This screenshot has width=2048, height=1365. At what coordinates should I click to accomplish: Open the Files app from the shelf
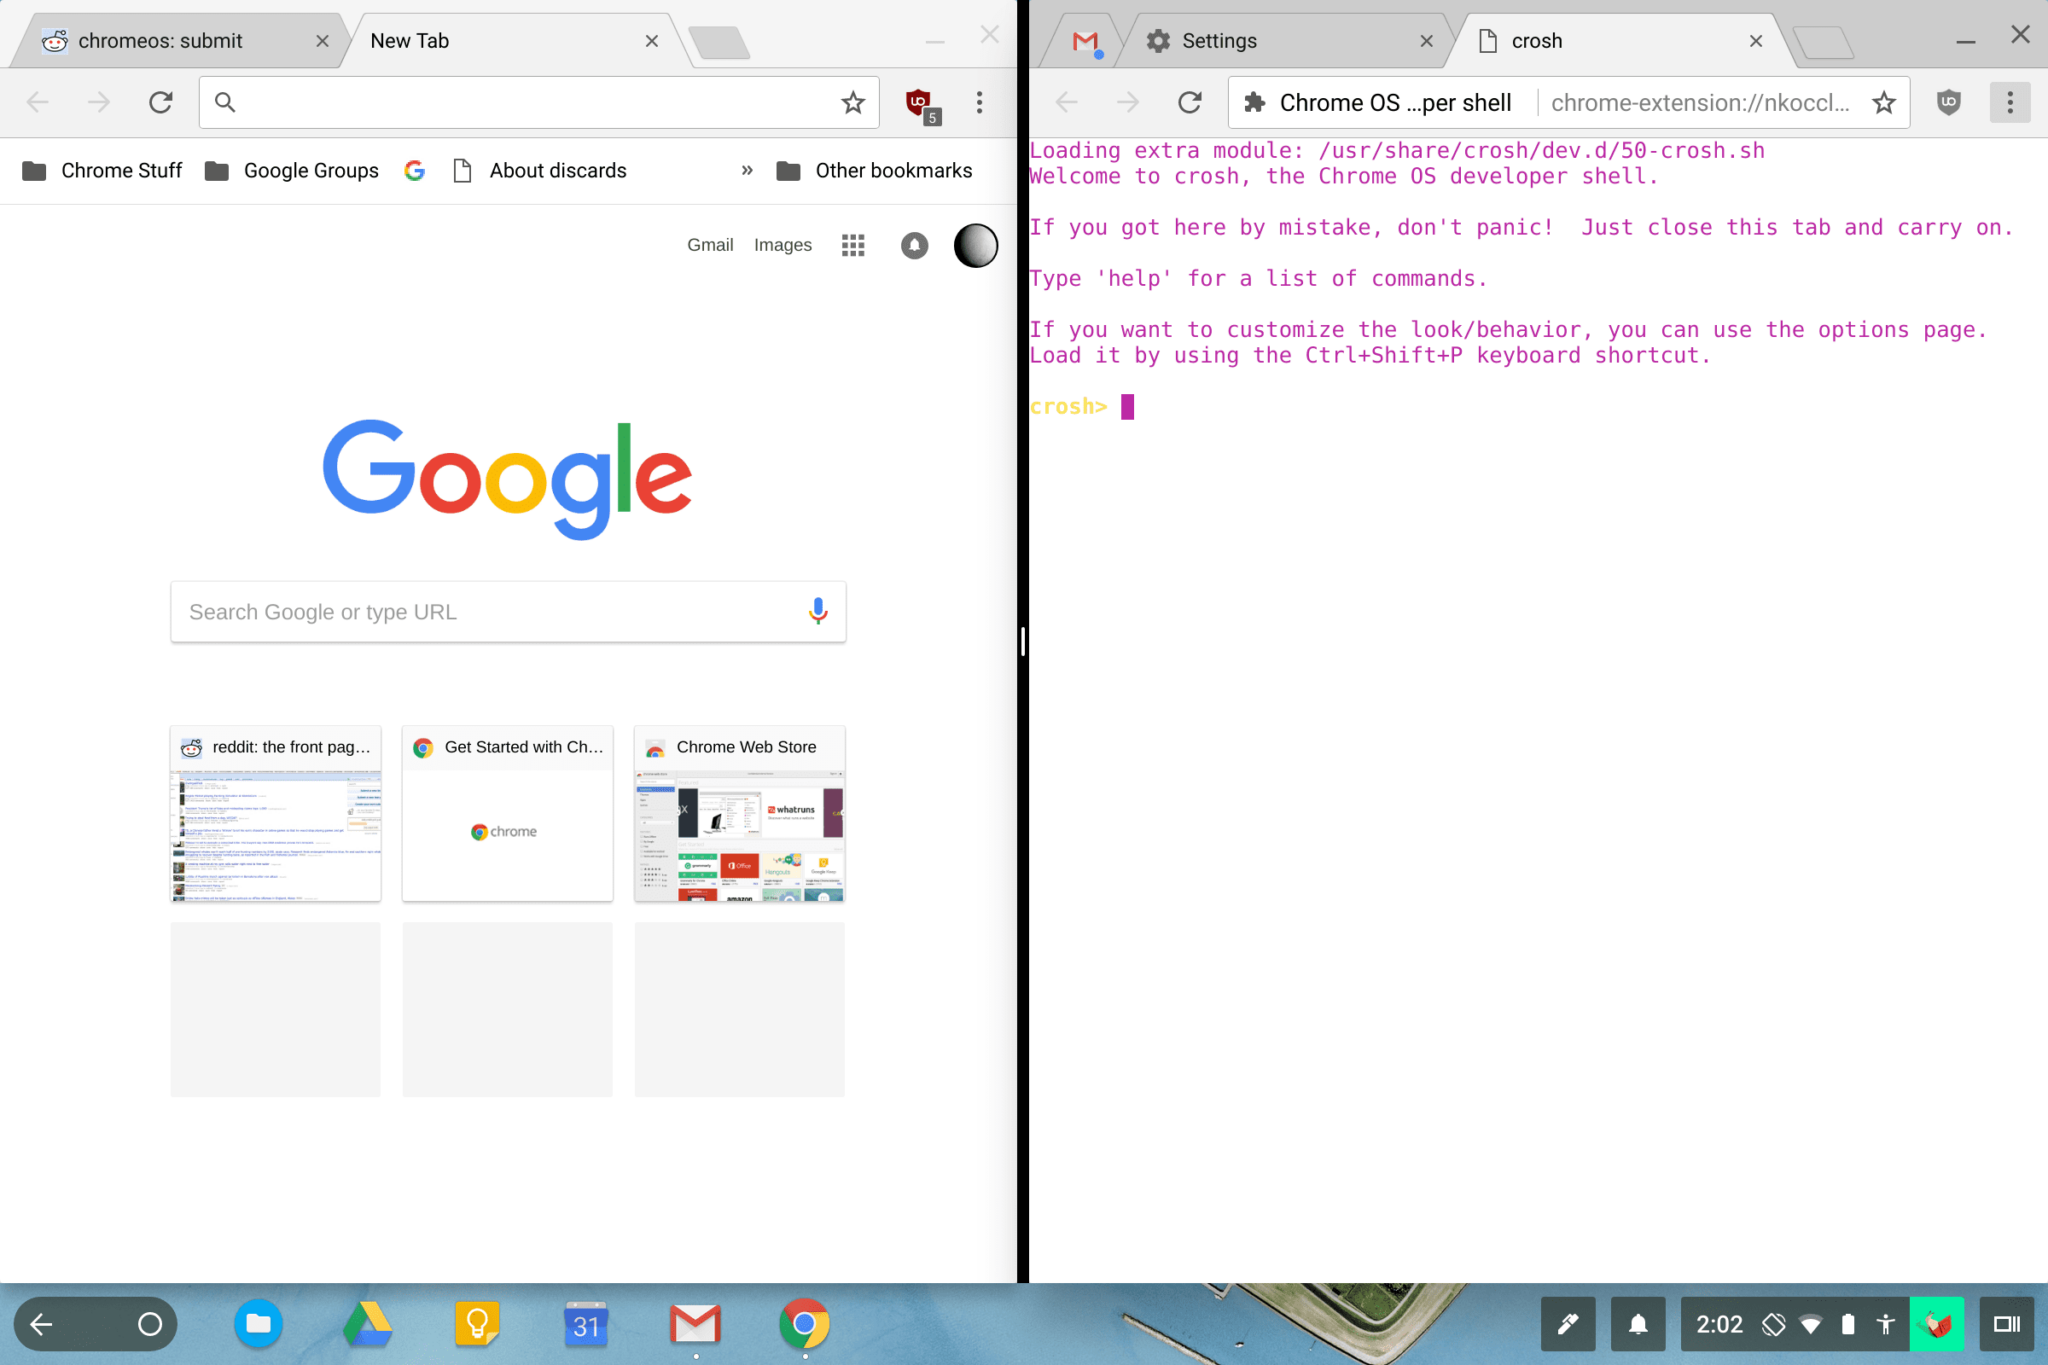258,1324
